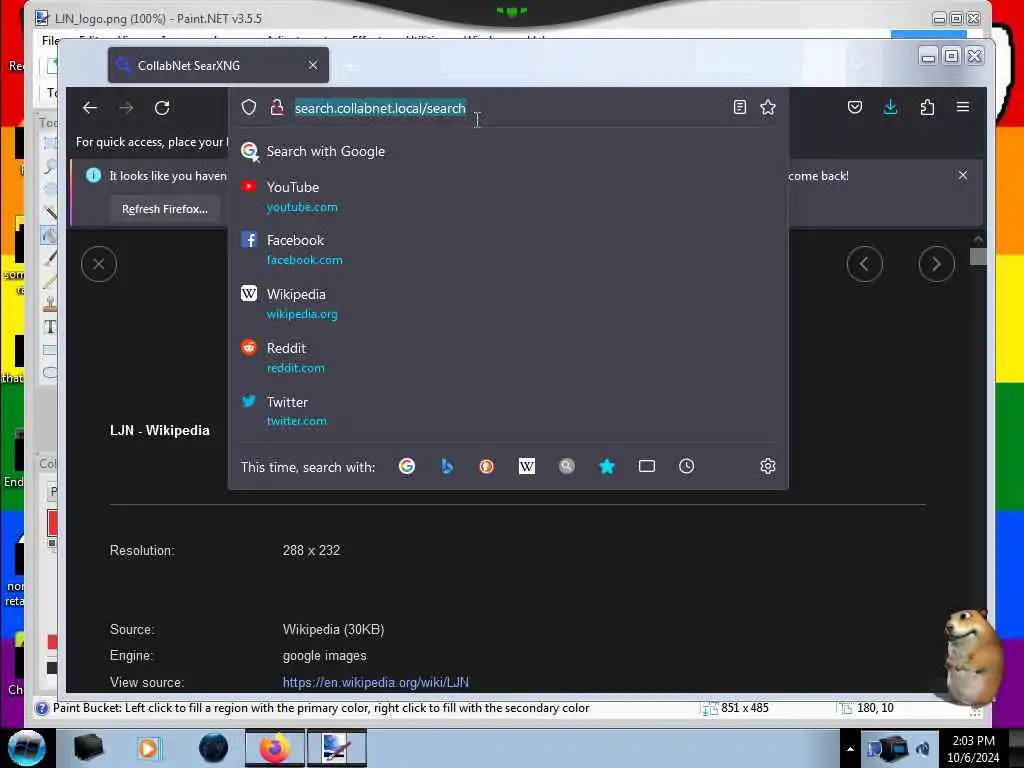Choose the Facebook suggestion
This screenshot has height=768, width=1024.
508,249
